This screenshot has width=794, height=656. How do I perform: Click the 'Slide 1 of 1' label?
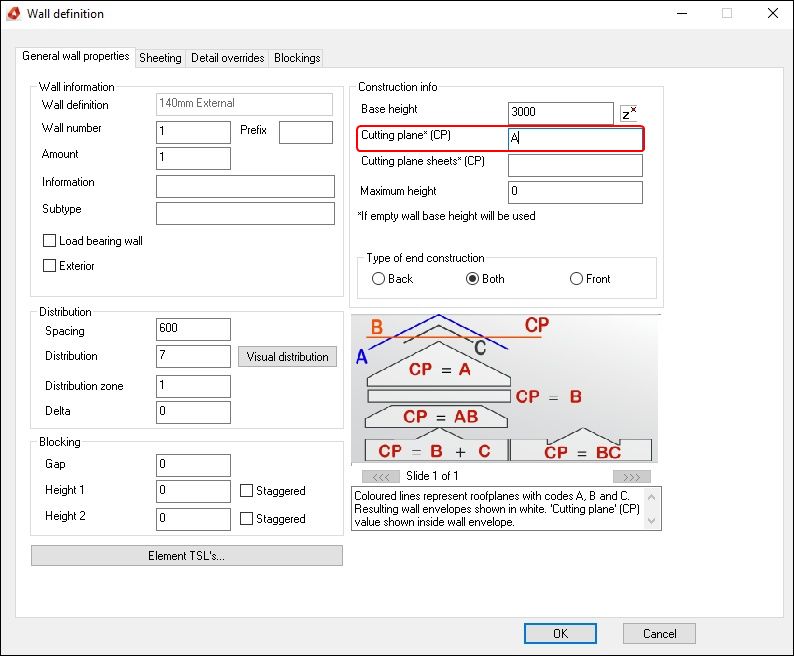tap(432, 476)
